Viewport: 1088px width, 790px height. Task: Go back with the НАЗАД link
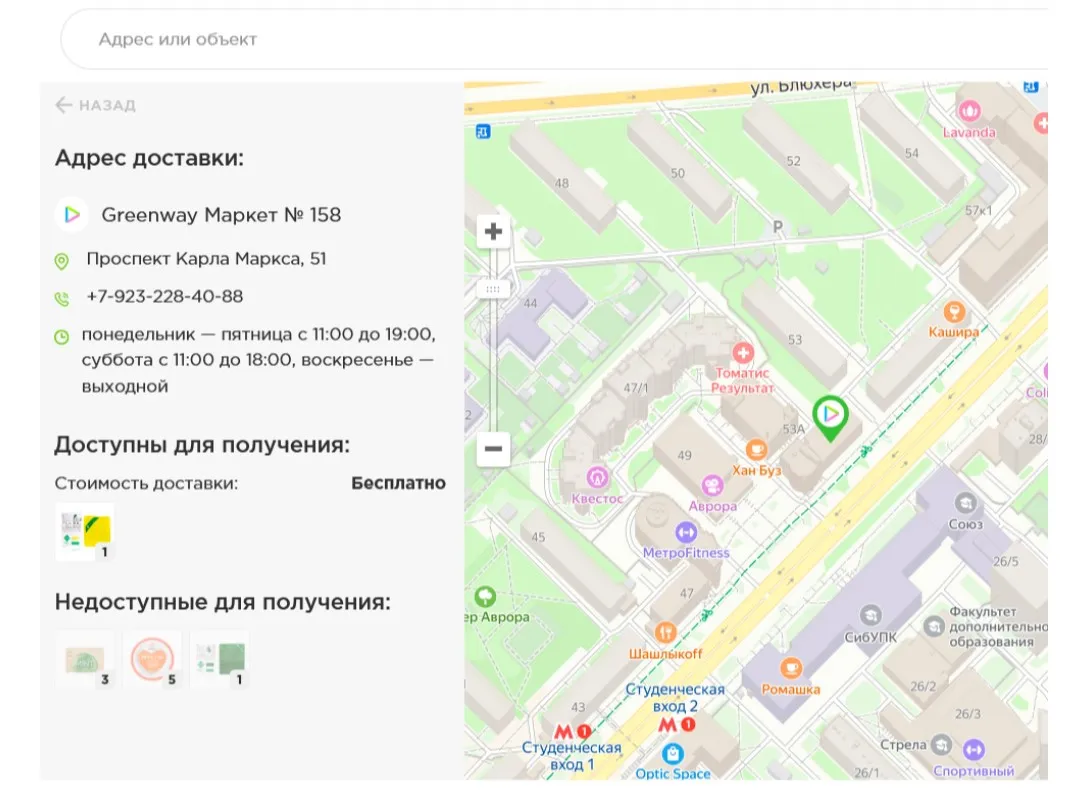point(96,105)
